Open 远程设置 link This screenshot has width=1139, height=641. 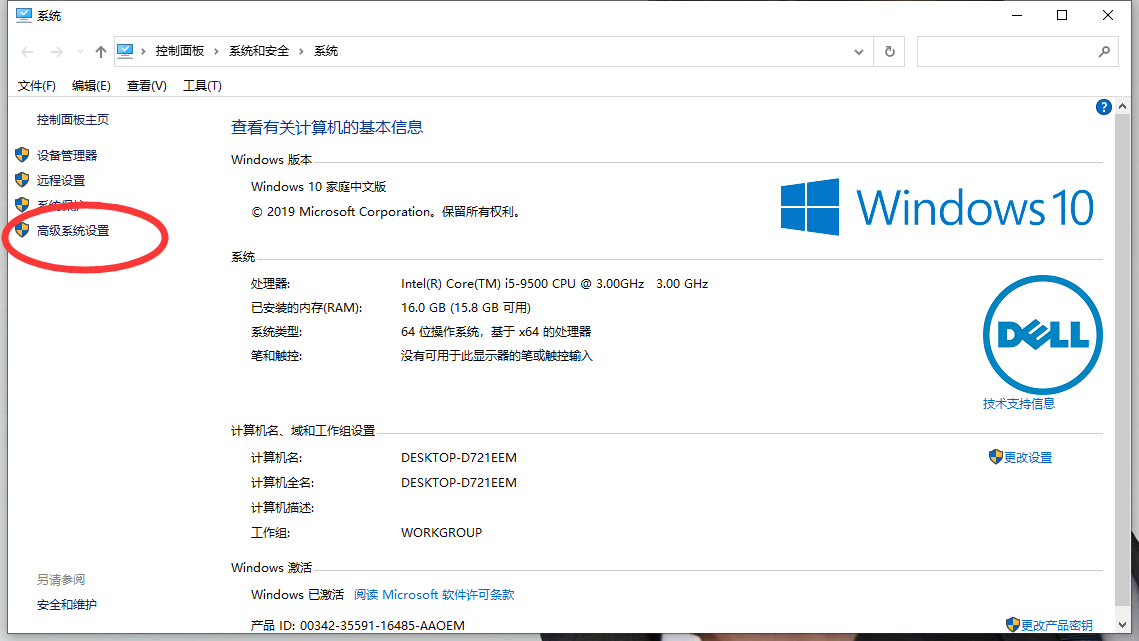61,180
